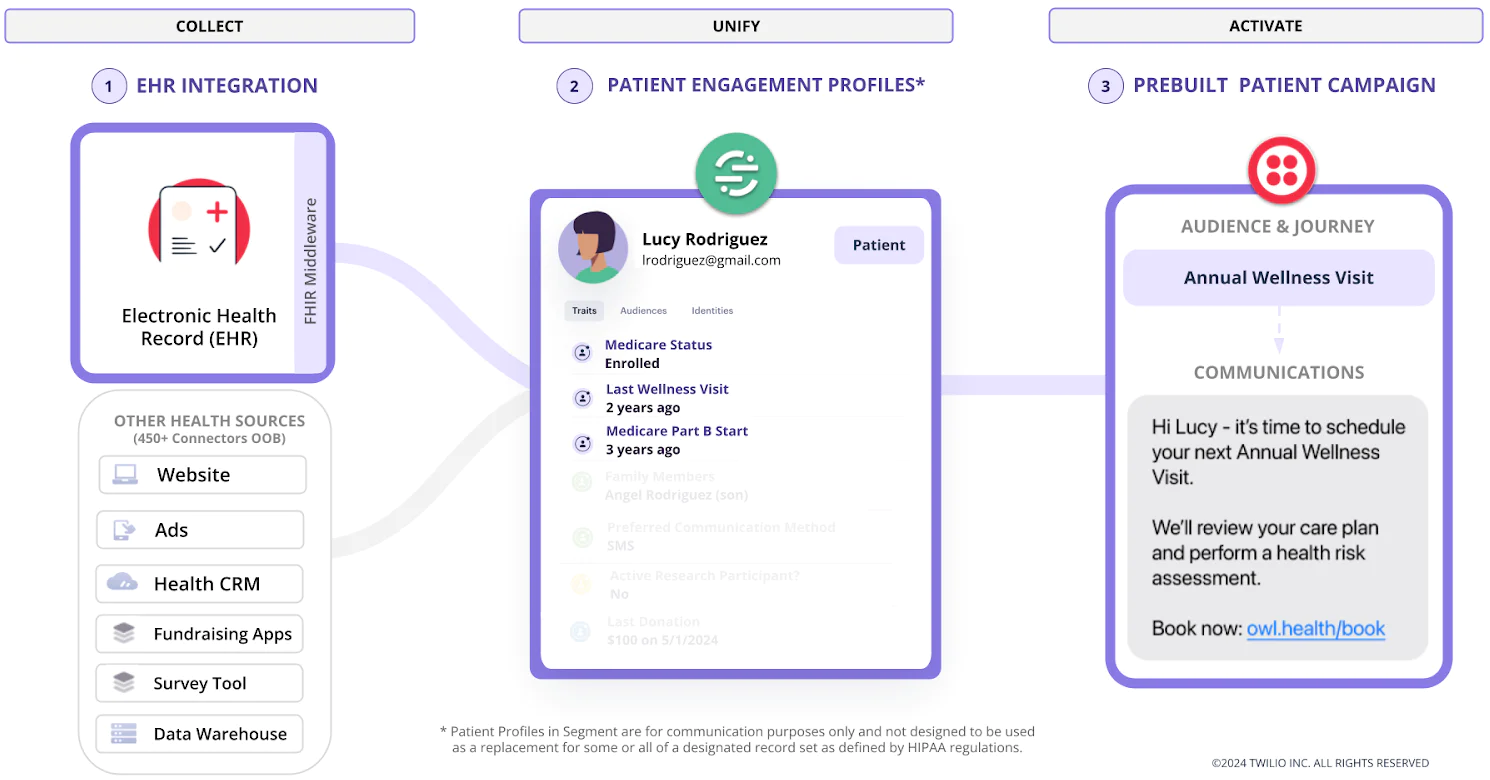This screenshot has width=1490, height=780.
Task: Click the Medicare Status trait icon
Action: (582, 352)
